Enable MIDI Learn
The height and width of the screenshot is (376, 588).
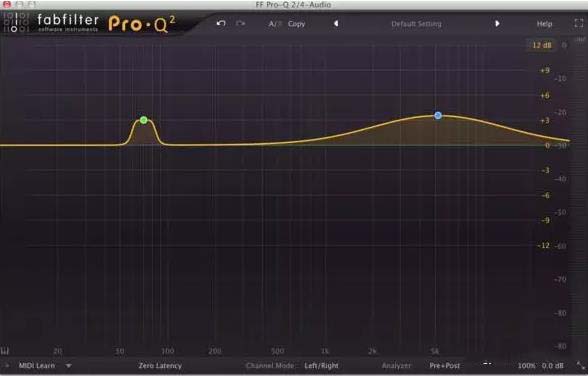click(37, 366)
